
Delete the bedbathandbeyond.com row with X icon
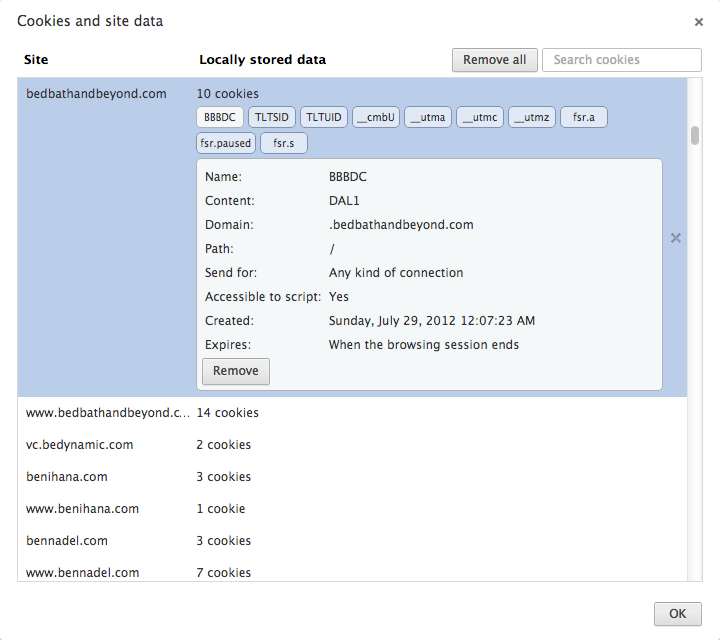675,238
